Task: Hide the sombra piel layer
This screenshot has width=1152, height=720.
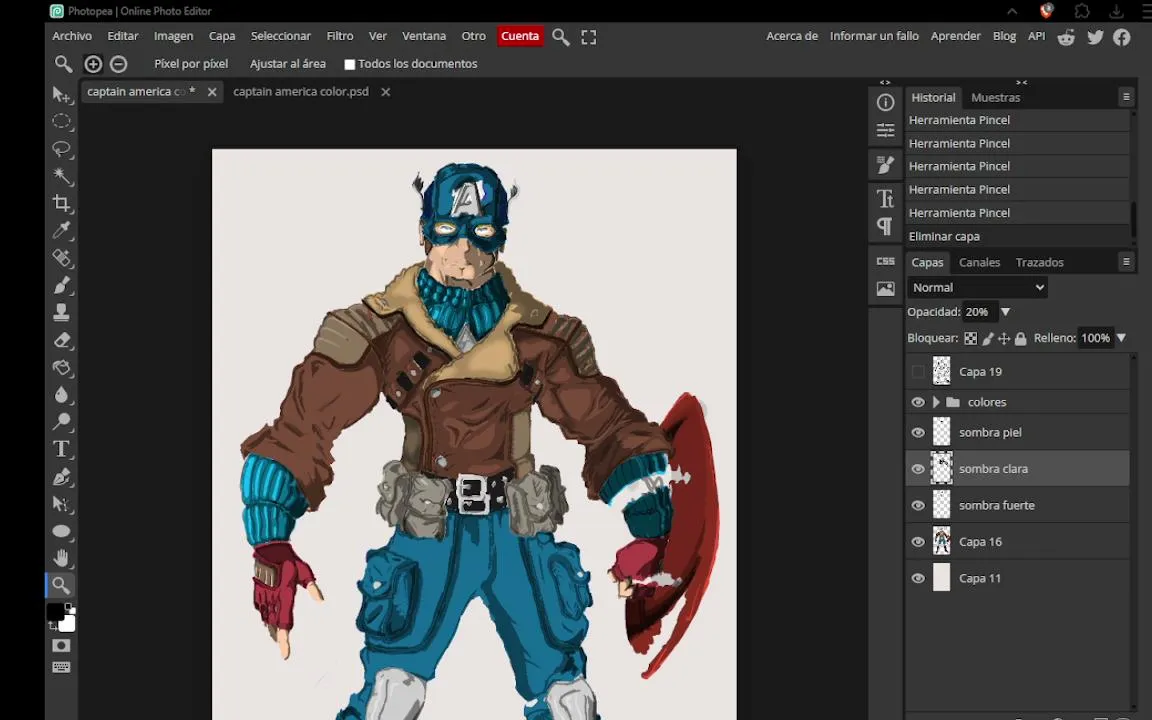Action: point(918,432)
